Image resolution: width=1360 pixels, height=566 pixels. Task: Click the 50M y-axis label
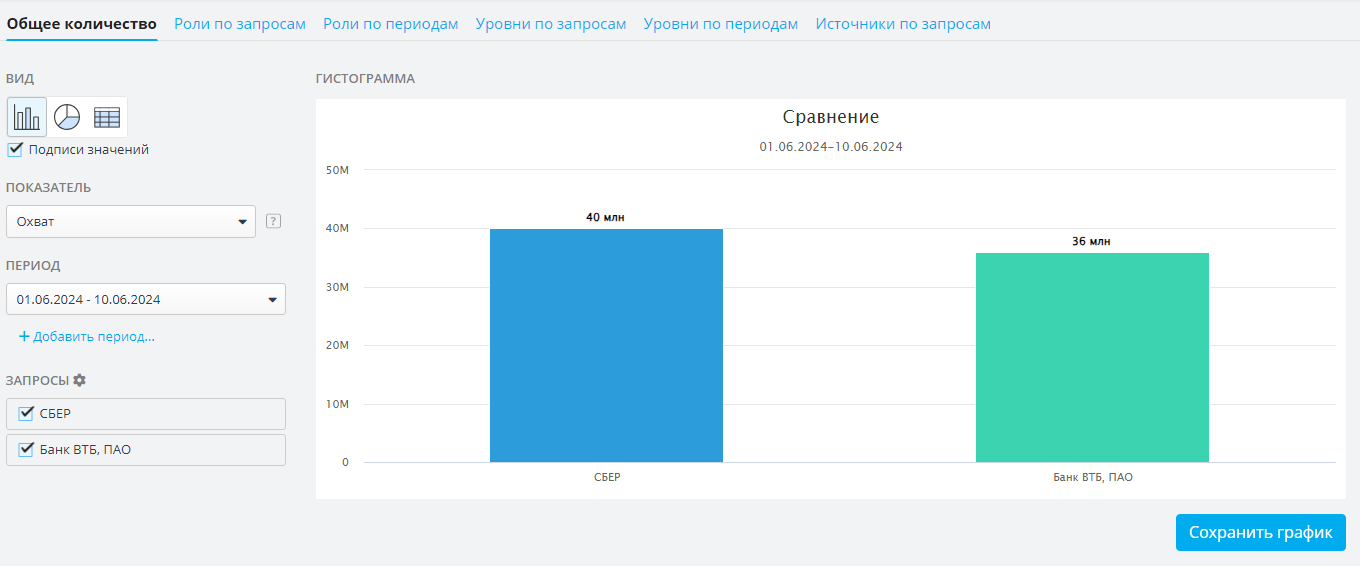pyautogui.click(x=337, y=170)
